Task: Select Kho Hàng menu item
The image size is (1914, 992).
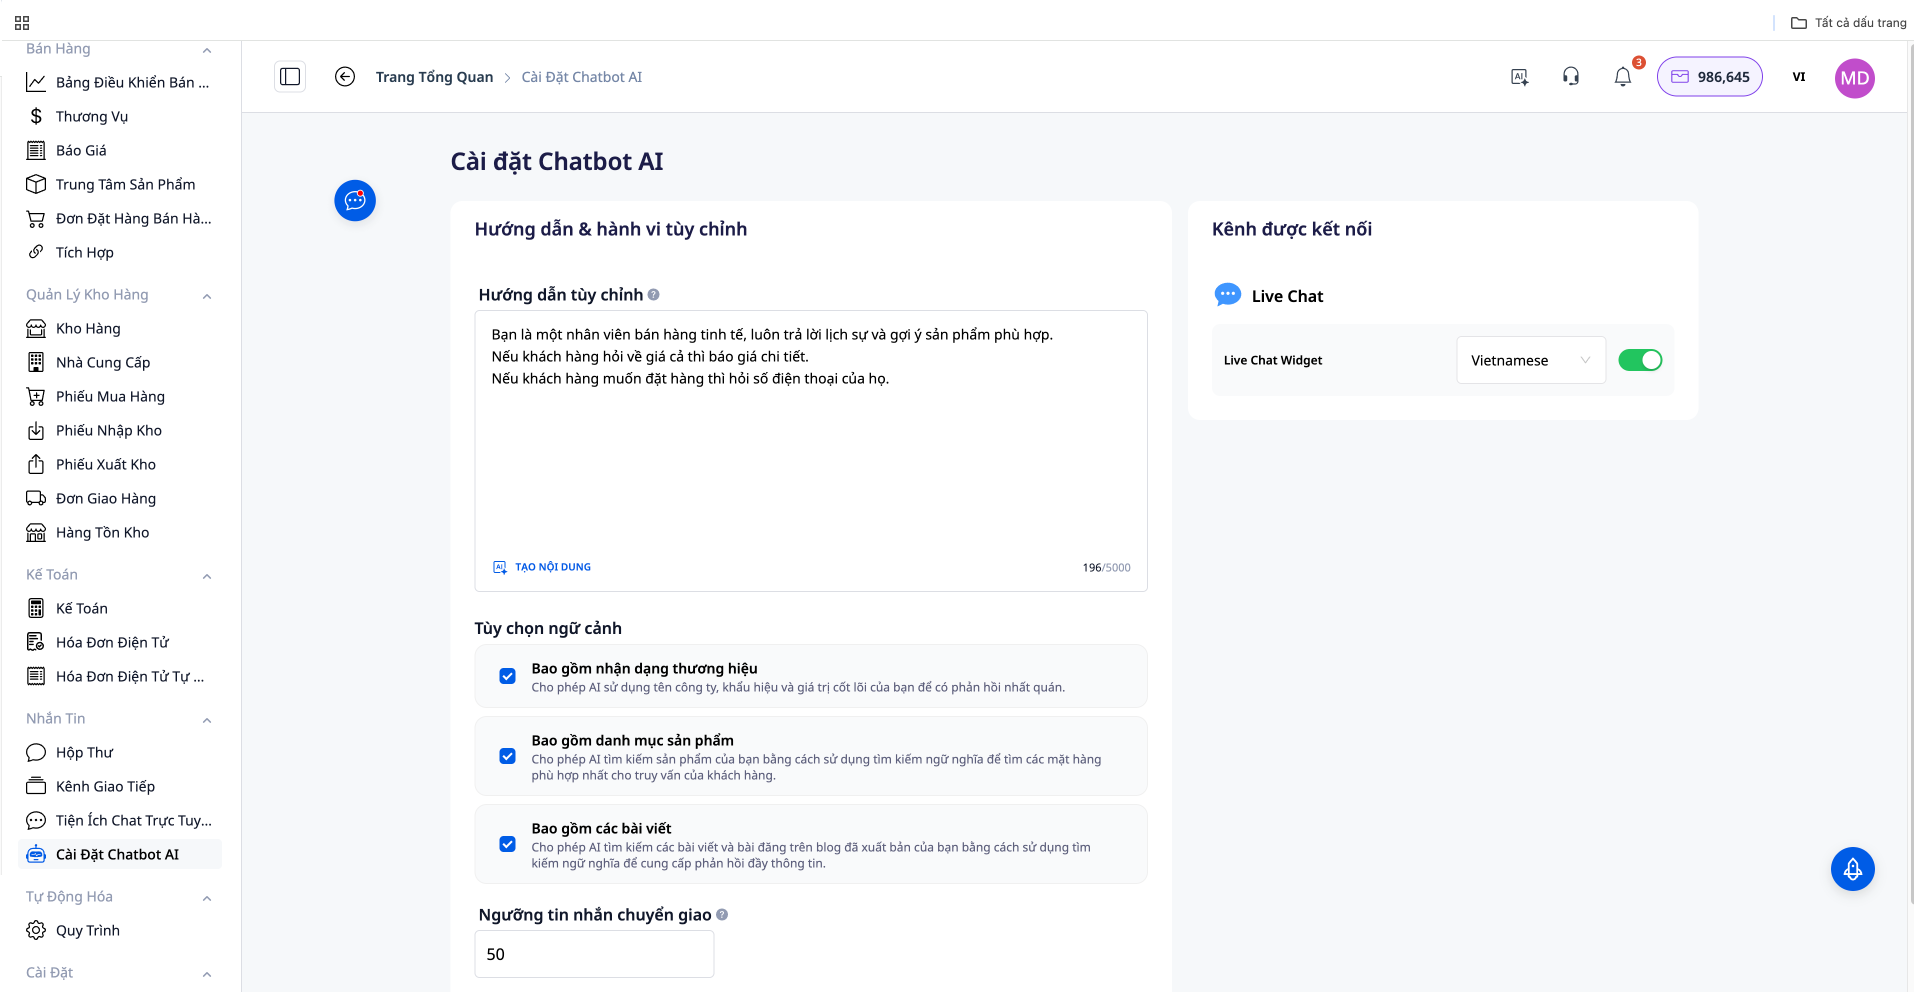Action: [88, 328]
